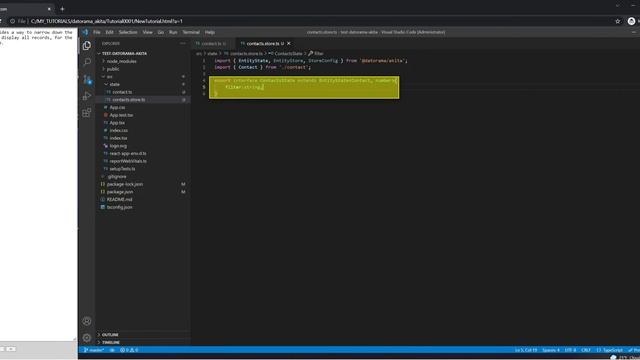The width and height of the screenshot is (640, 360).
Task: Open the Extensions view
Action: (x=87, y=113)
